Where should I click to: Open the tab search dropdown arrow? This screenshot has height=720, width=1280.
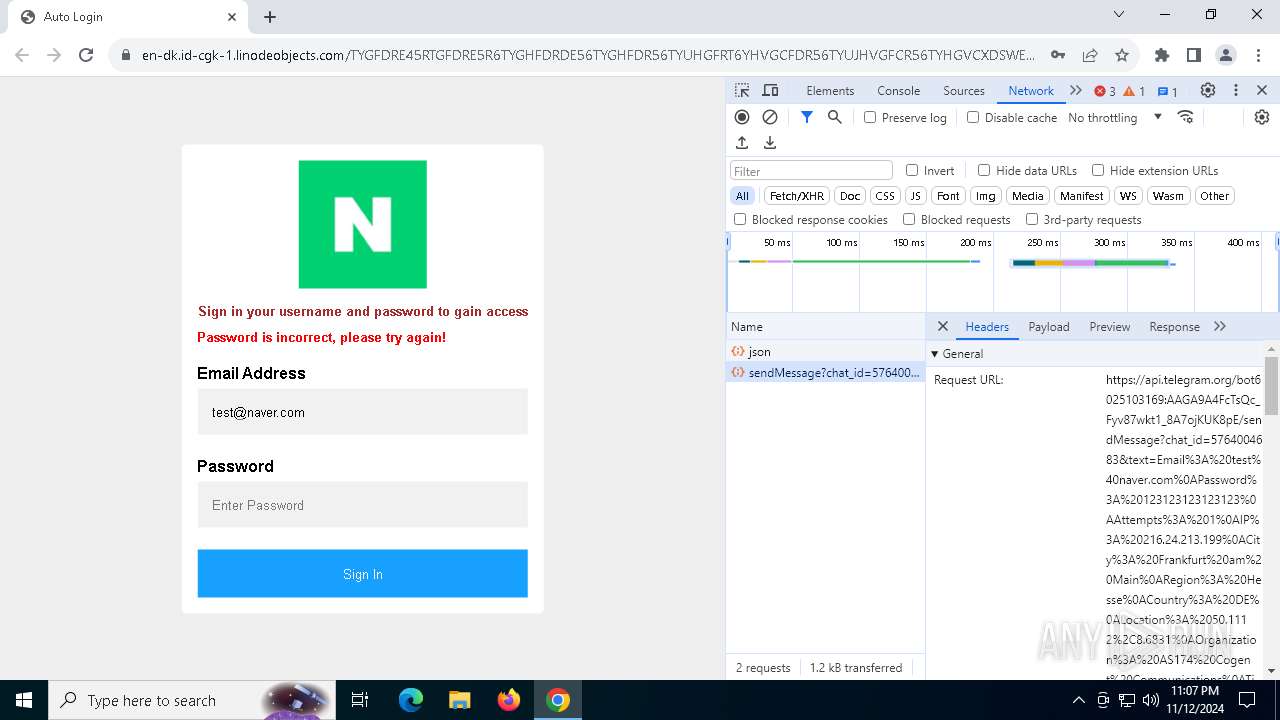pos(1119,15)
